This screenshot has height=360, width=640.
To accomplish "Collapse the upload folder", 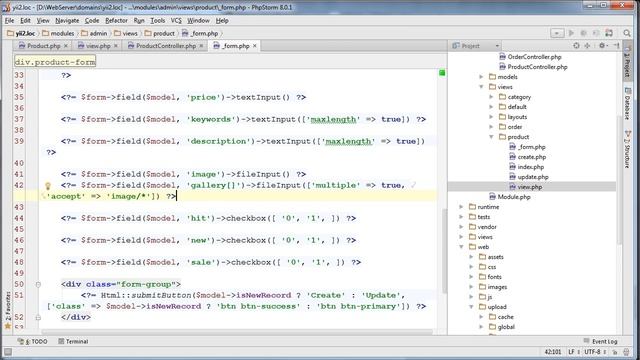I will click(x=471, y=307).
